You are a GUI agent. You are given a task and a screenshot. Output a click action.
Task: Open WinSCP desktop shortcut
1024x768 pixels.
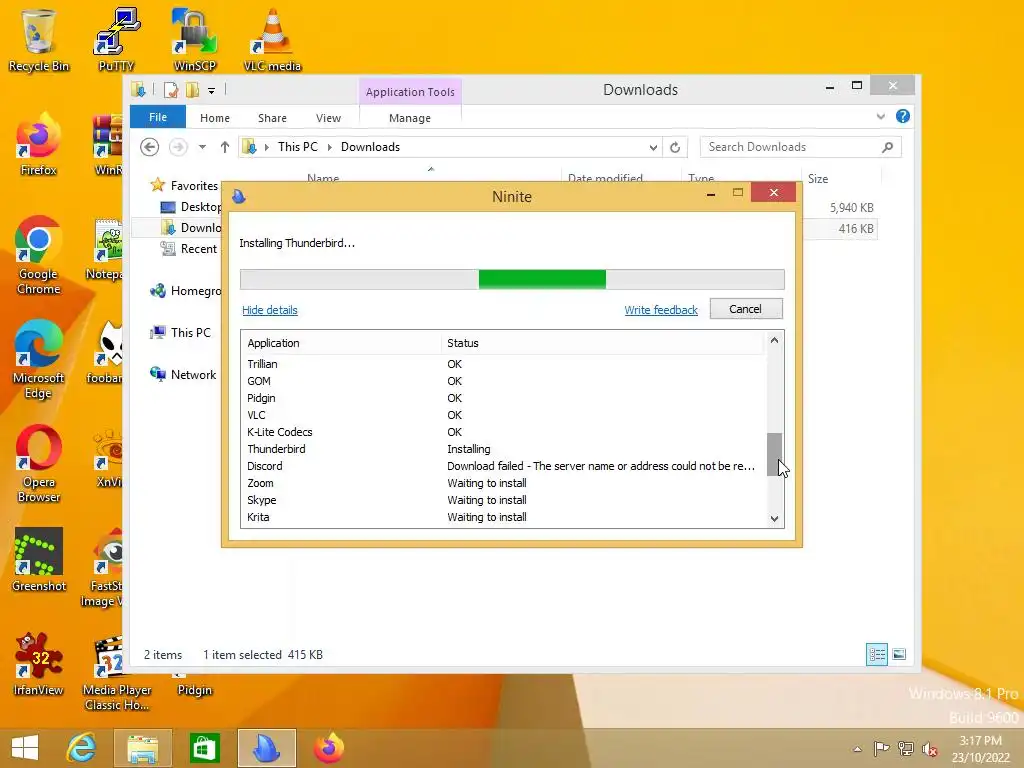coord(195,39)
